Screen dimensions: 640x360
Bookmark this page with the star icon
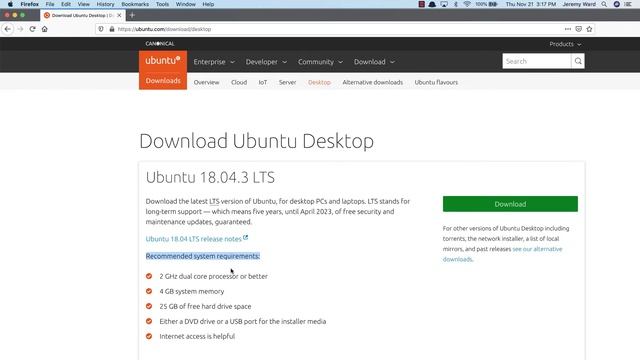pos(589,29)
